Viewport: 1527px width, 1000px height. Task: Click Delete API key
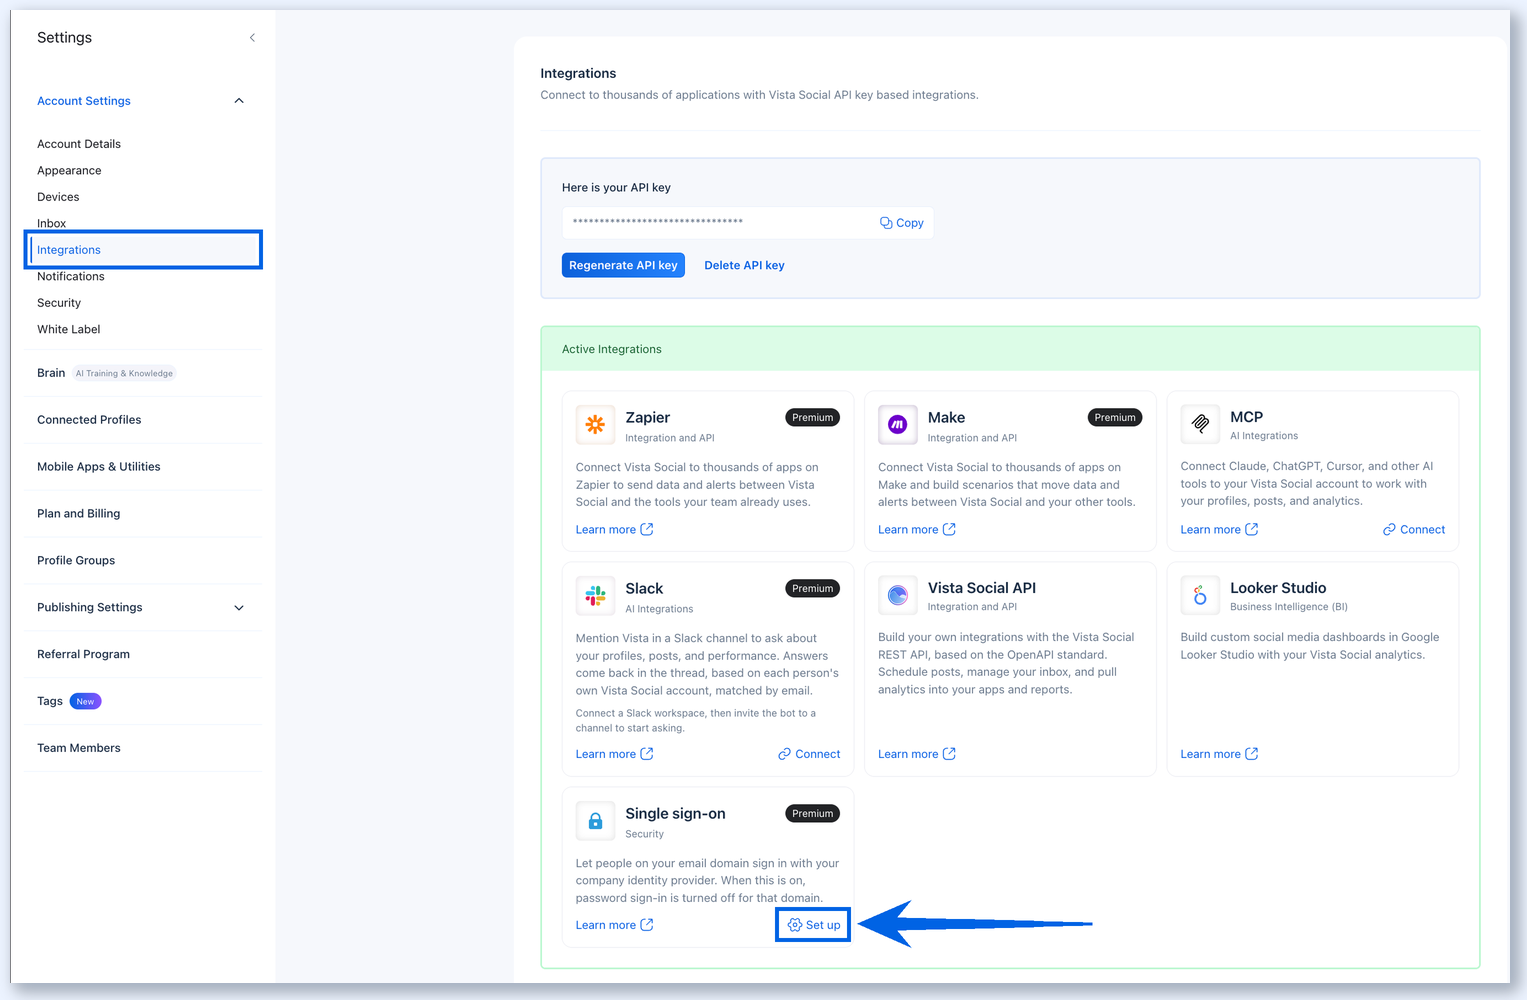(744, 265)
